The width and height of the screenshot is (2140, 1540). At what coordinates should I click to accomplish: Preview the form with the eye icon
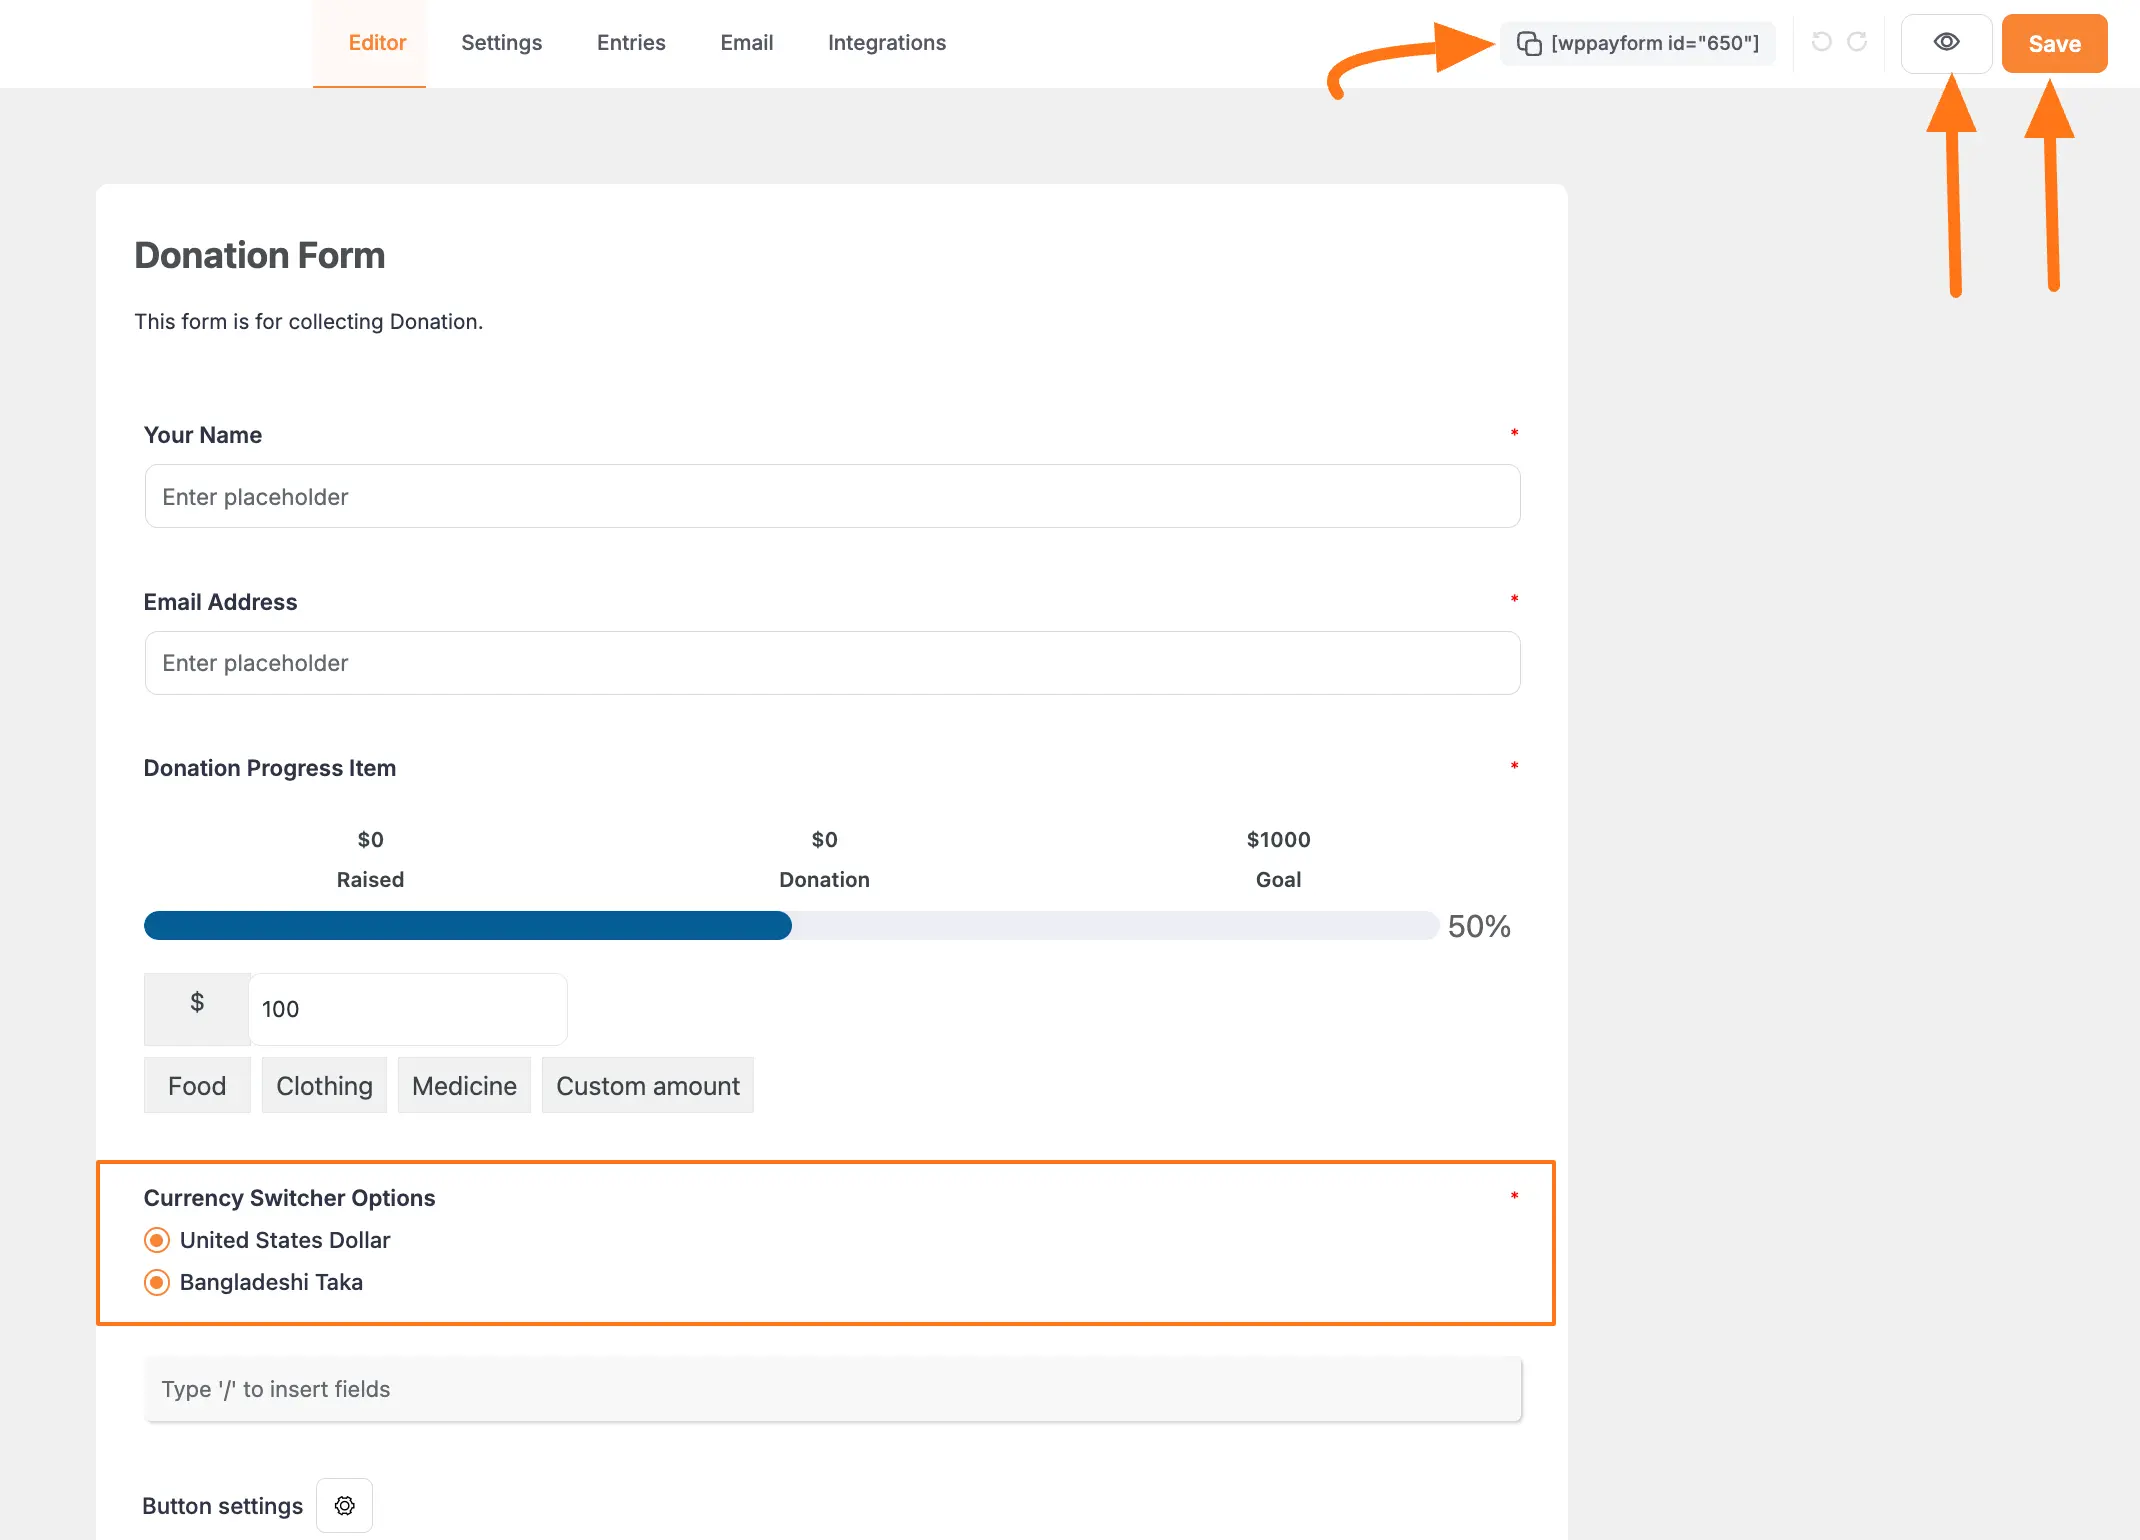(1946, 43)
